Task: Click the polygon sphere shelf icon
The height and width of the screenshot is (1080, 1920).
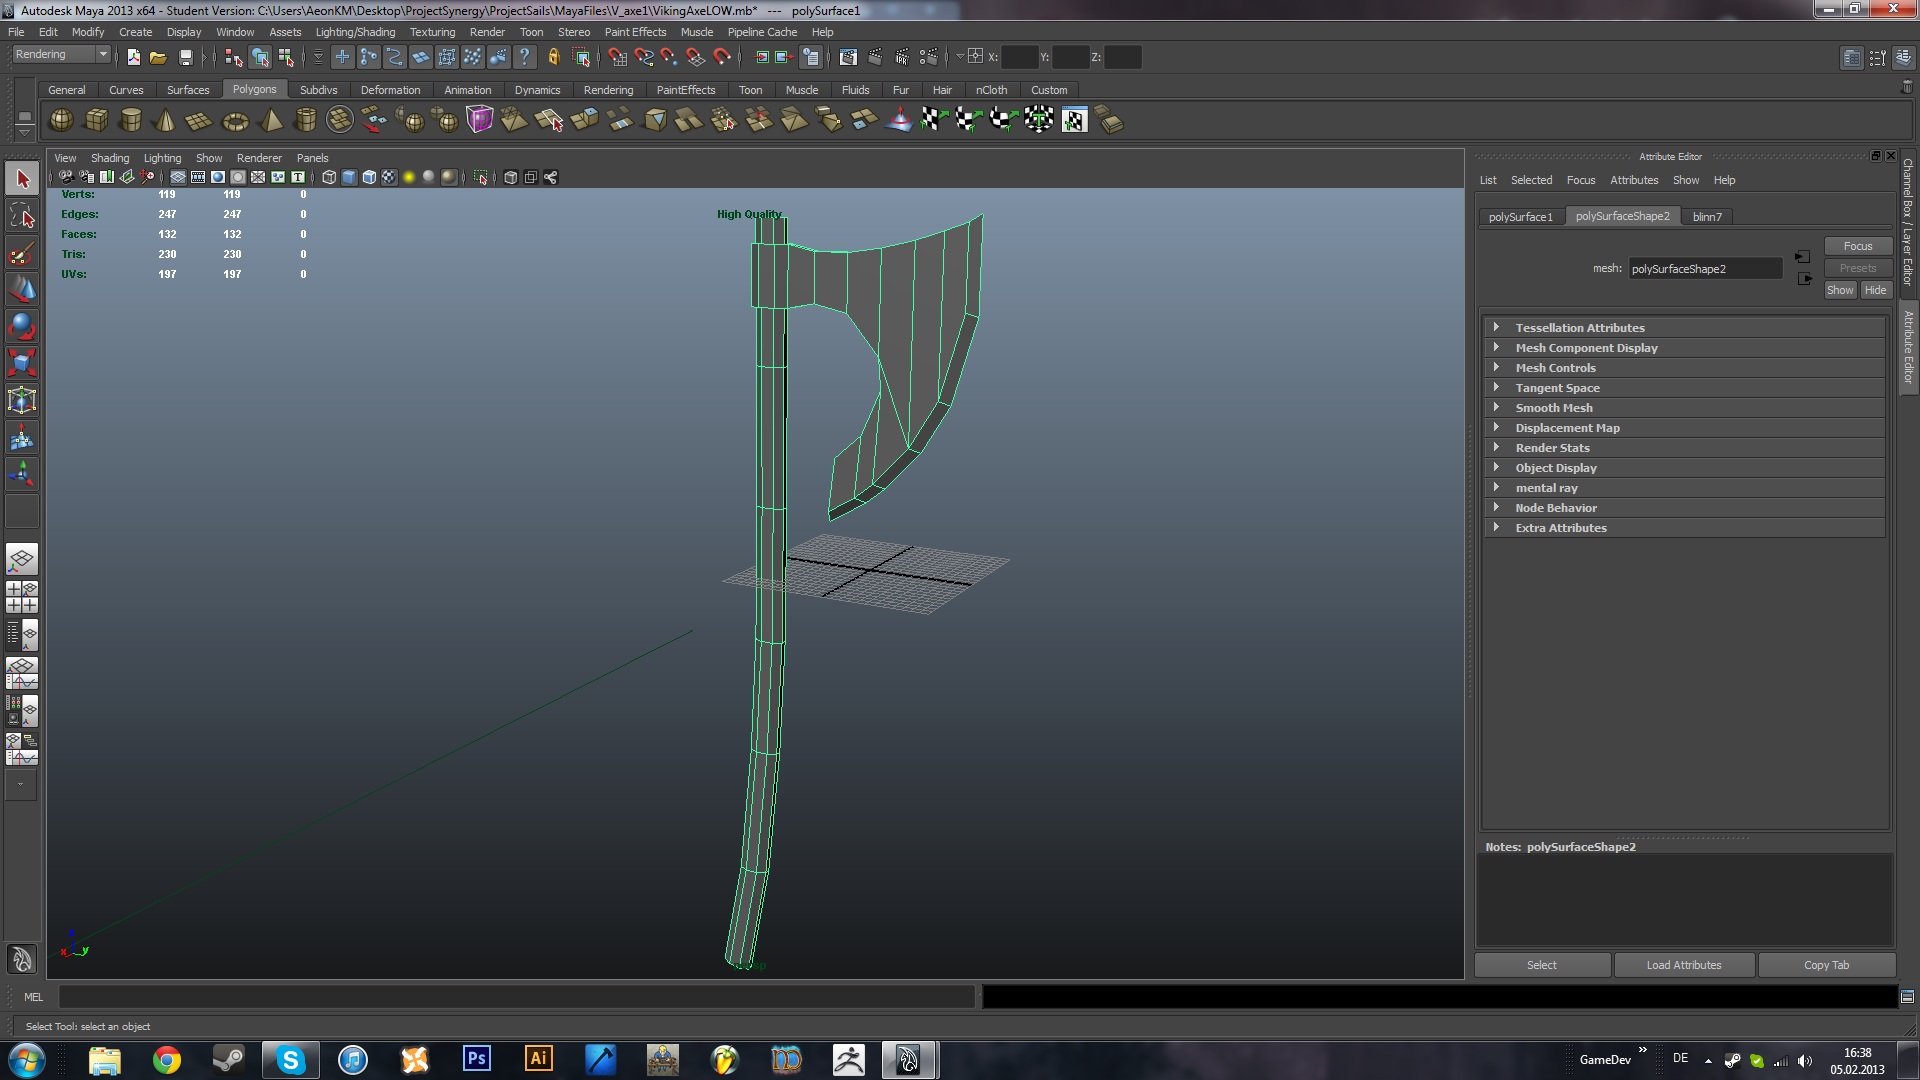Action: click(61, 121)
